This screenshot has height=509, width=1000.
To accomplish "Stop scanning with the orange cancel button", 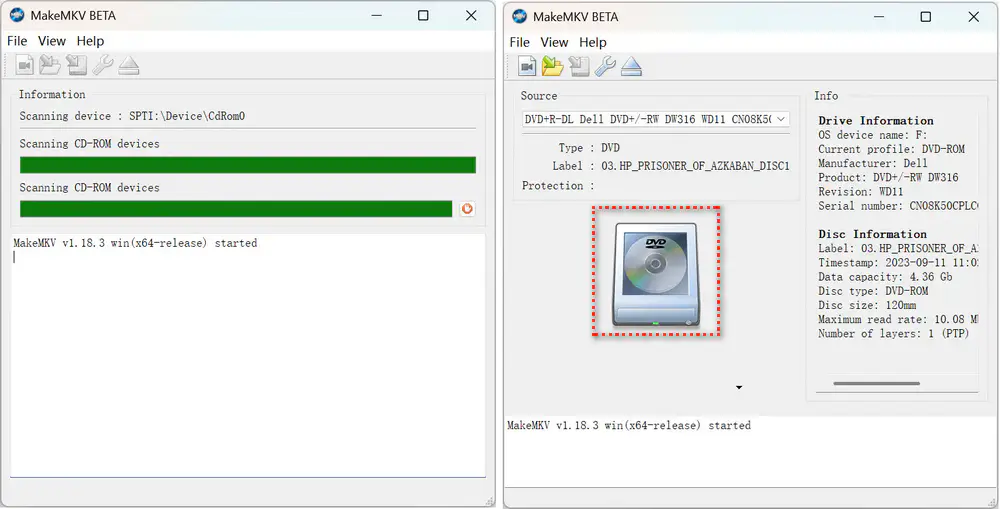I will click(467, 209).
